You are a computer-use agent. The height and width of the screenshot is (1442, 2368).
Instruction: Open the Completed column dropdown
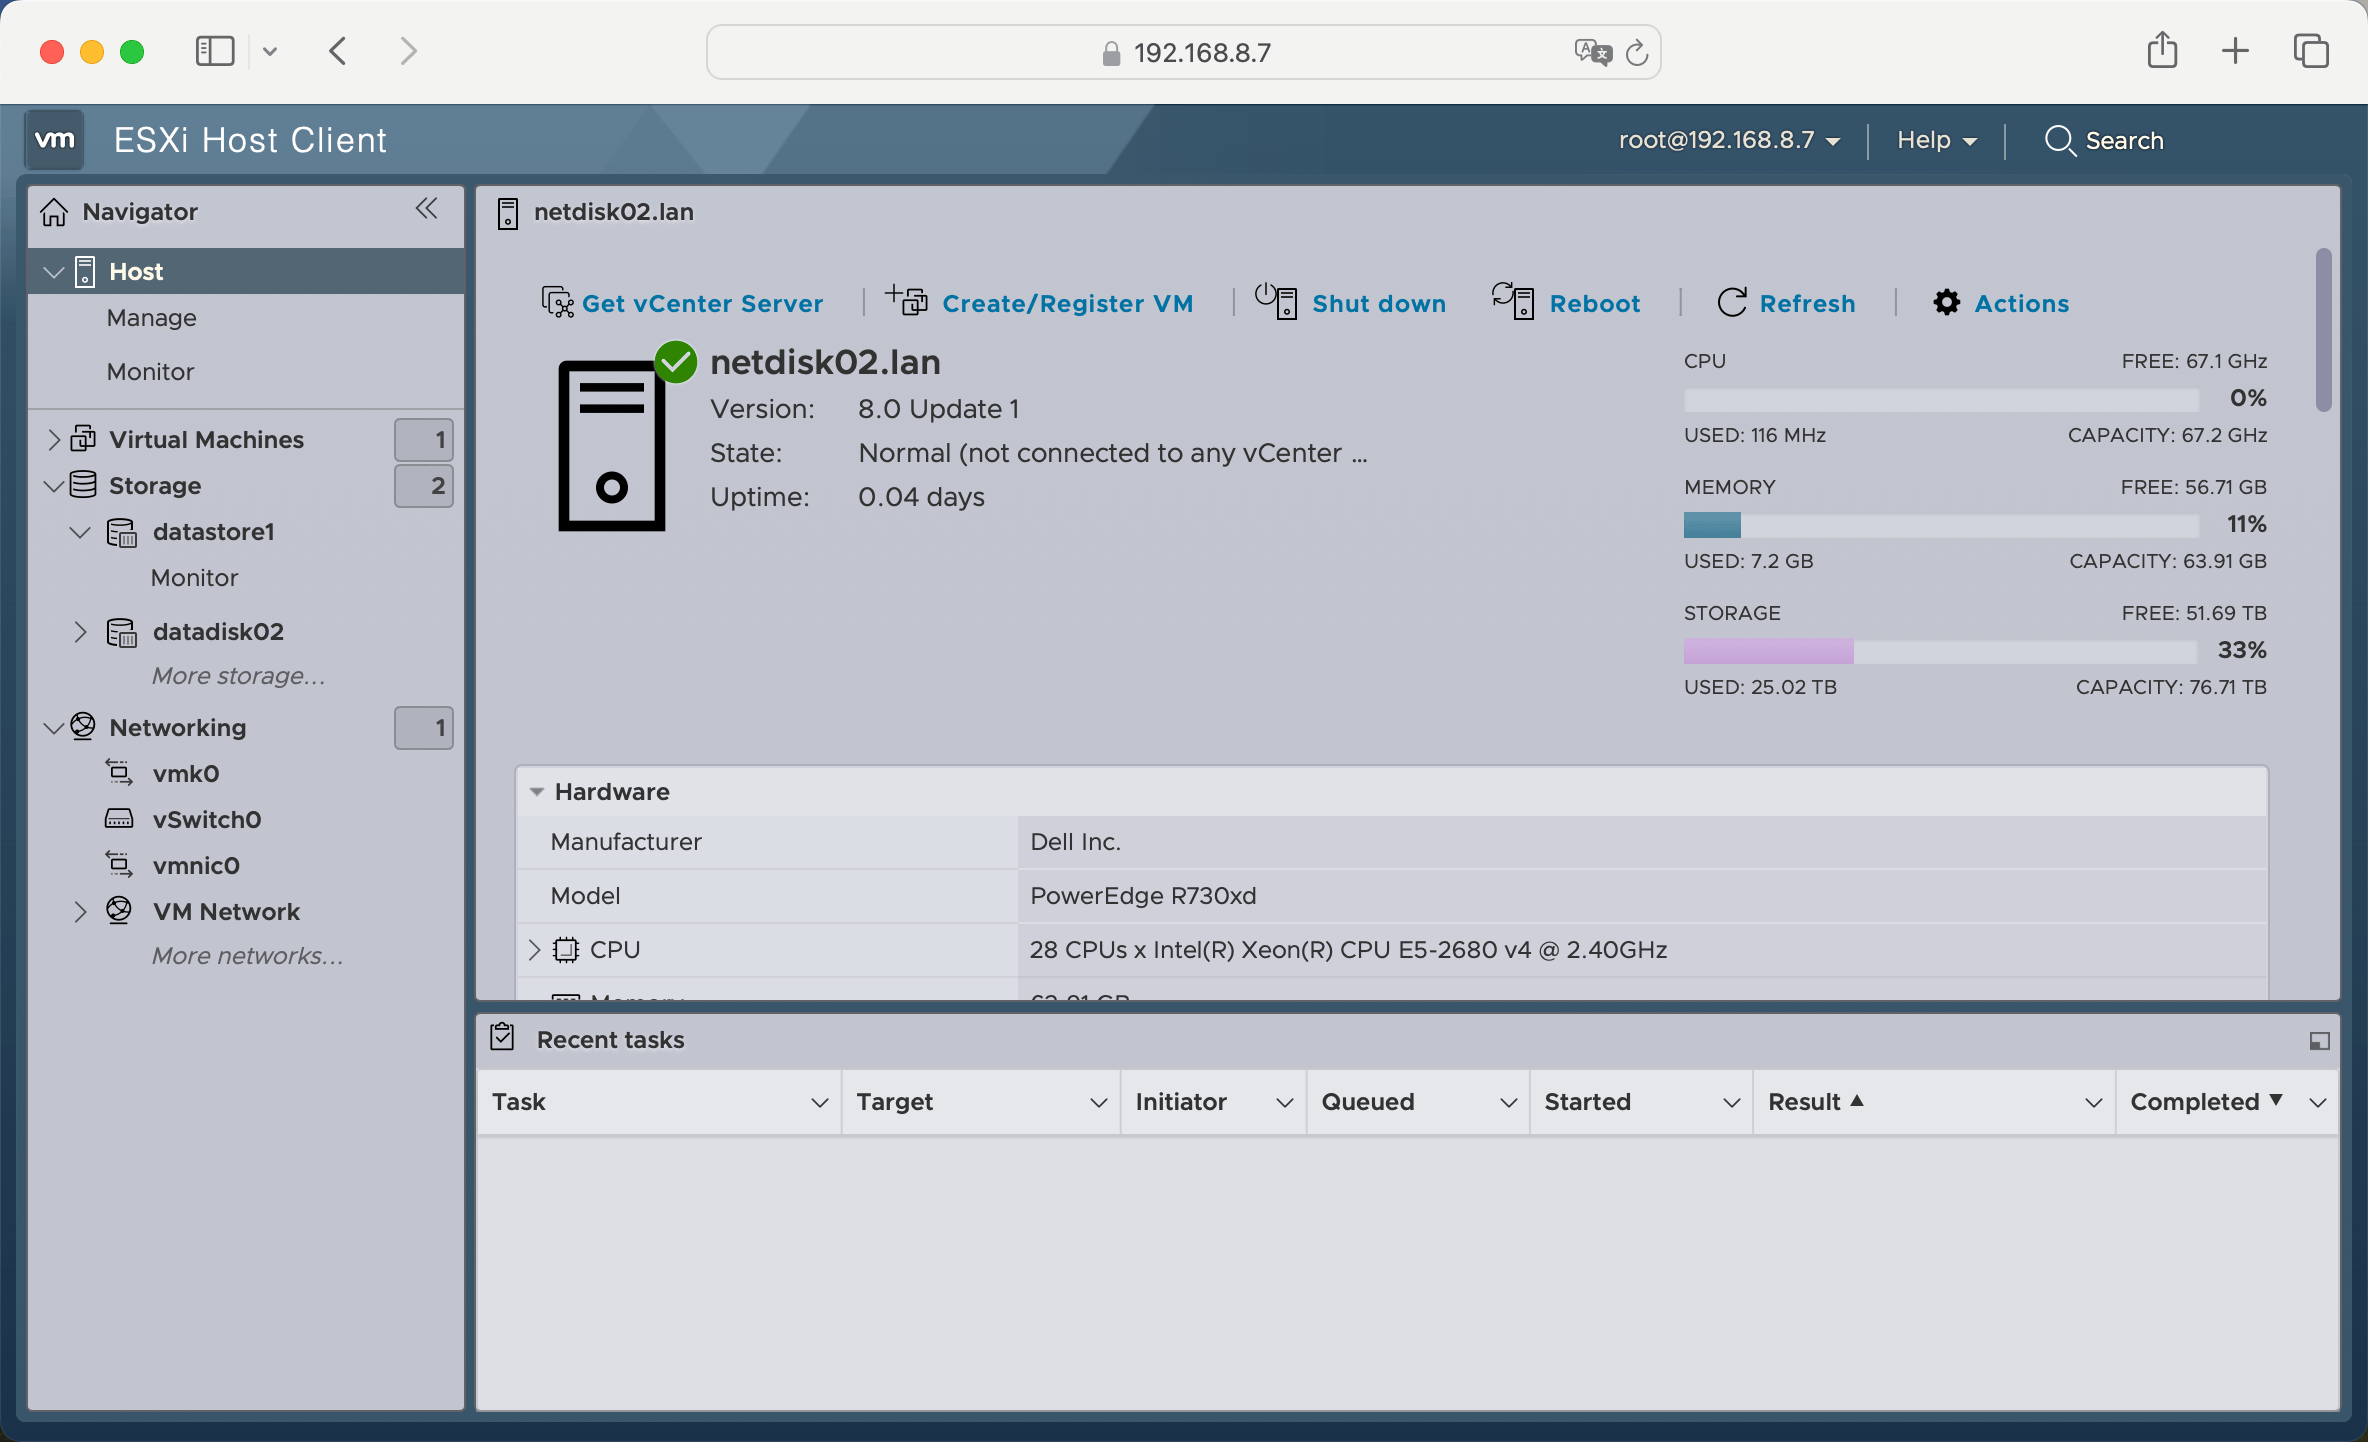[2318, 1102]
